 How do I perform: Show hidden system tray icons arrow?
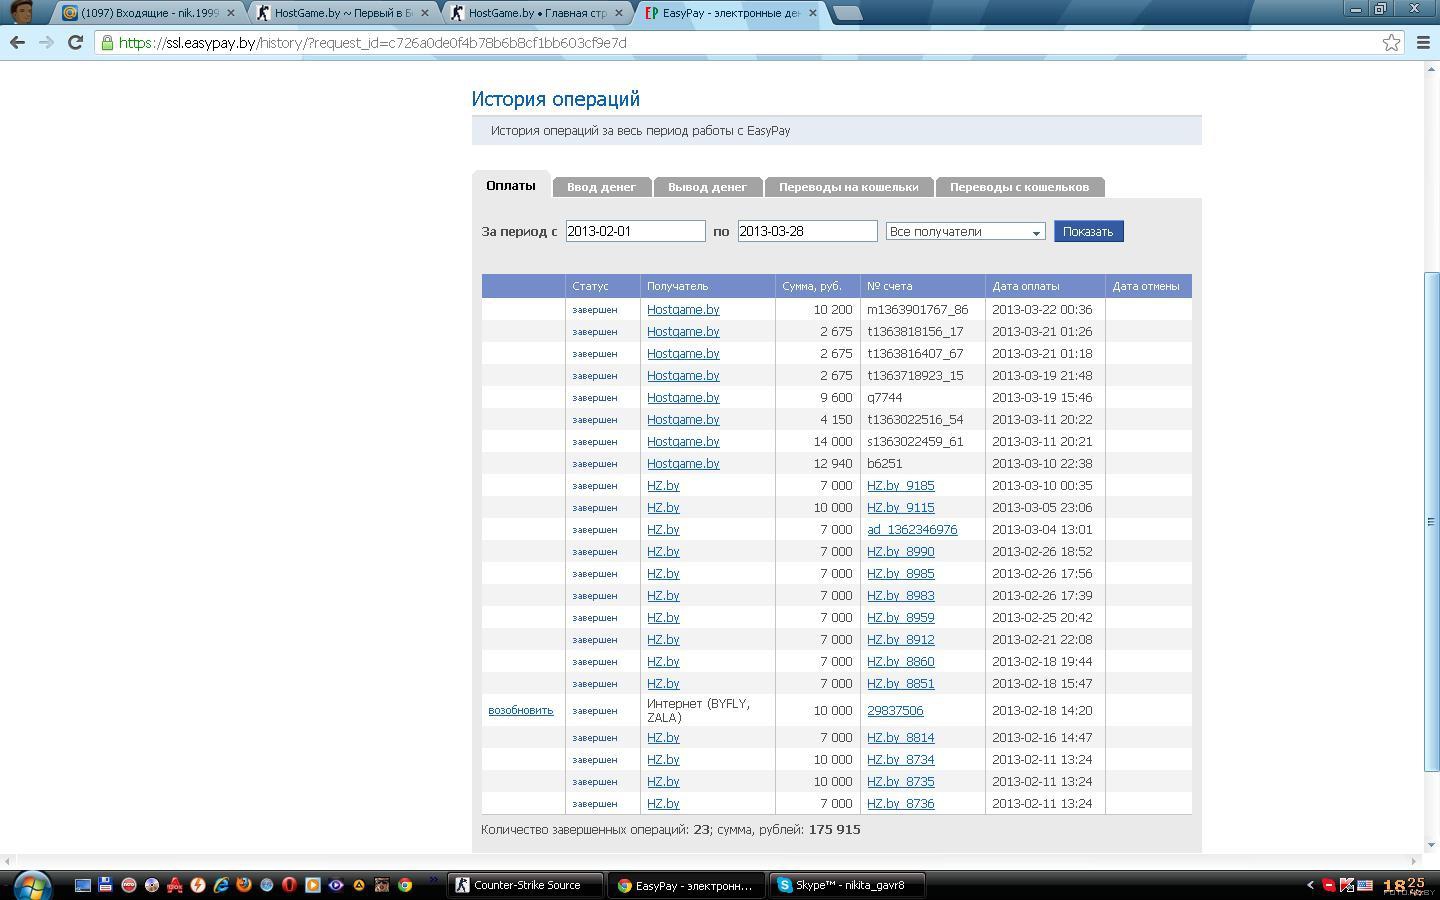coord(1310,885)
